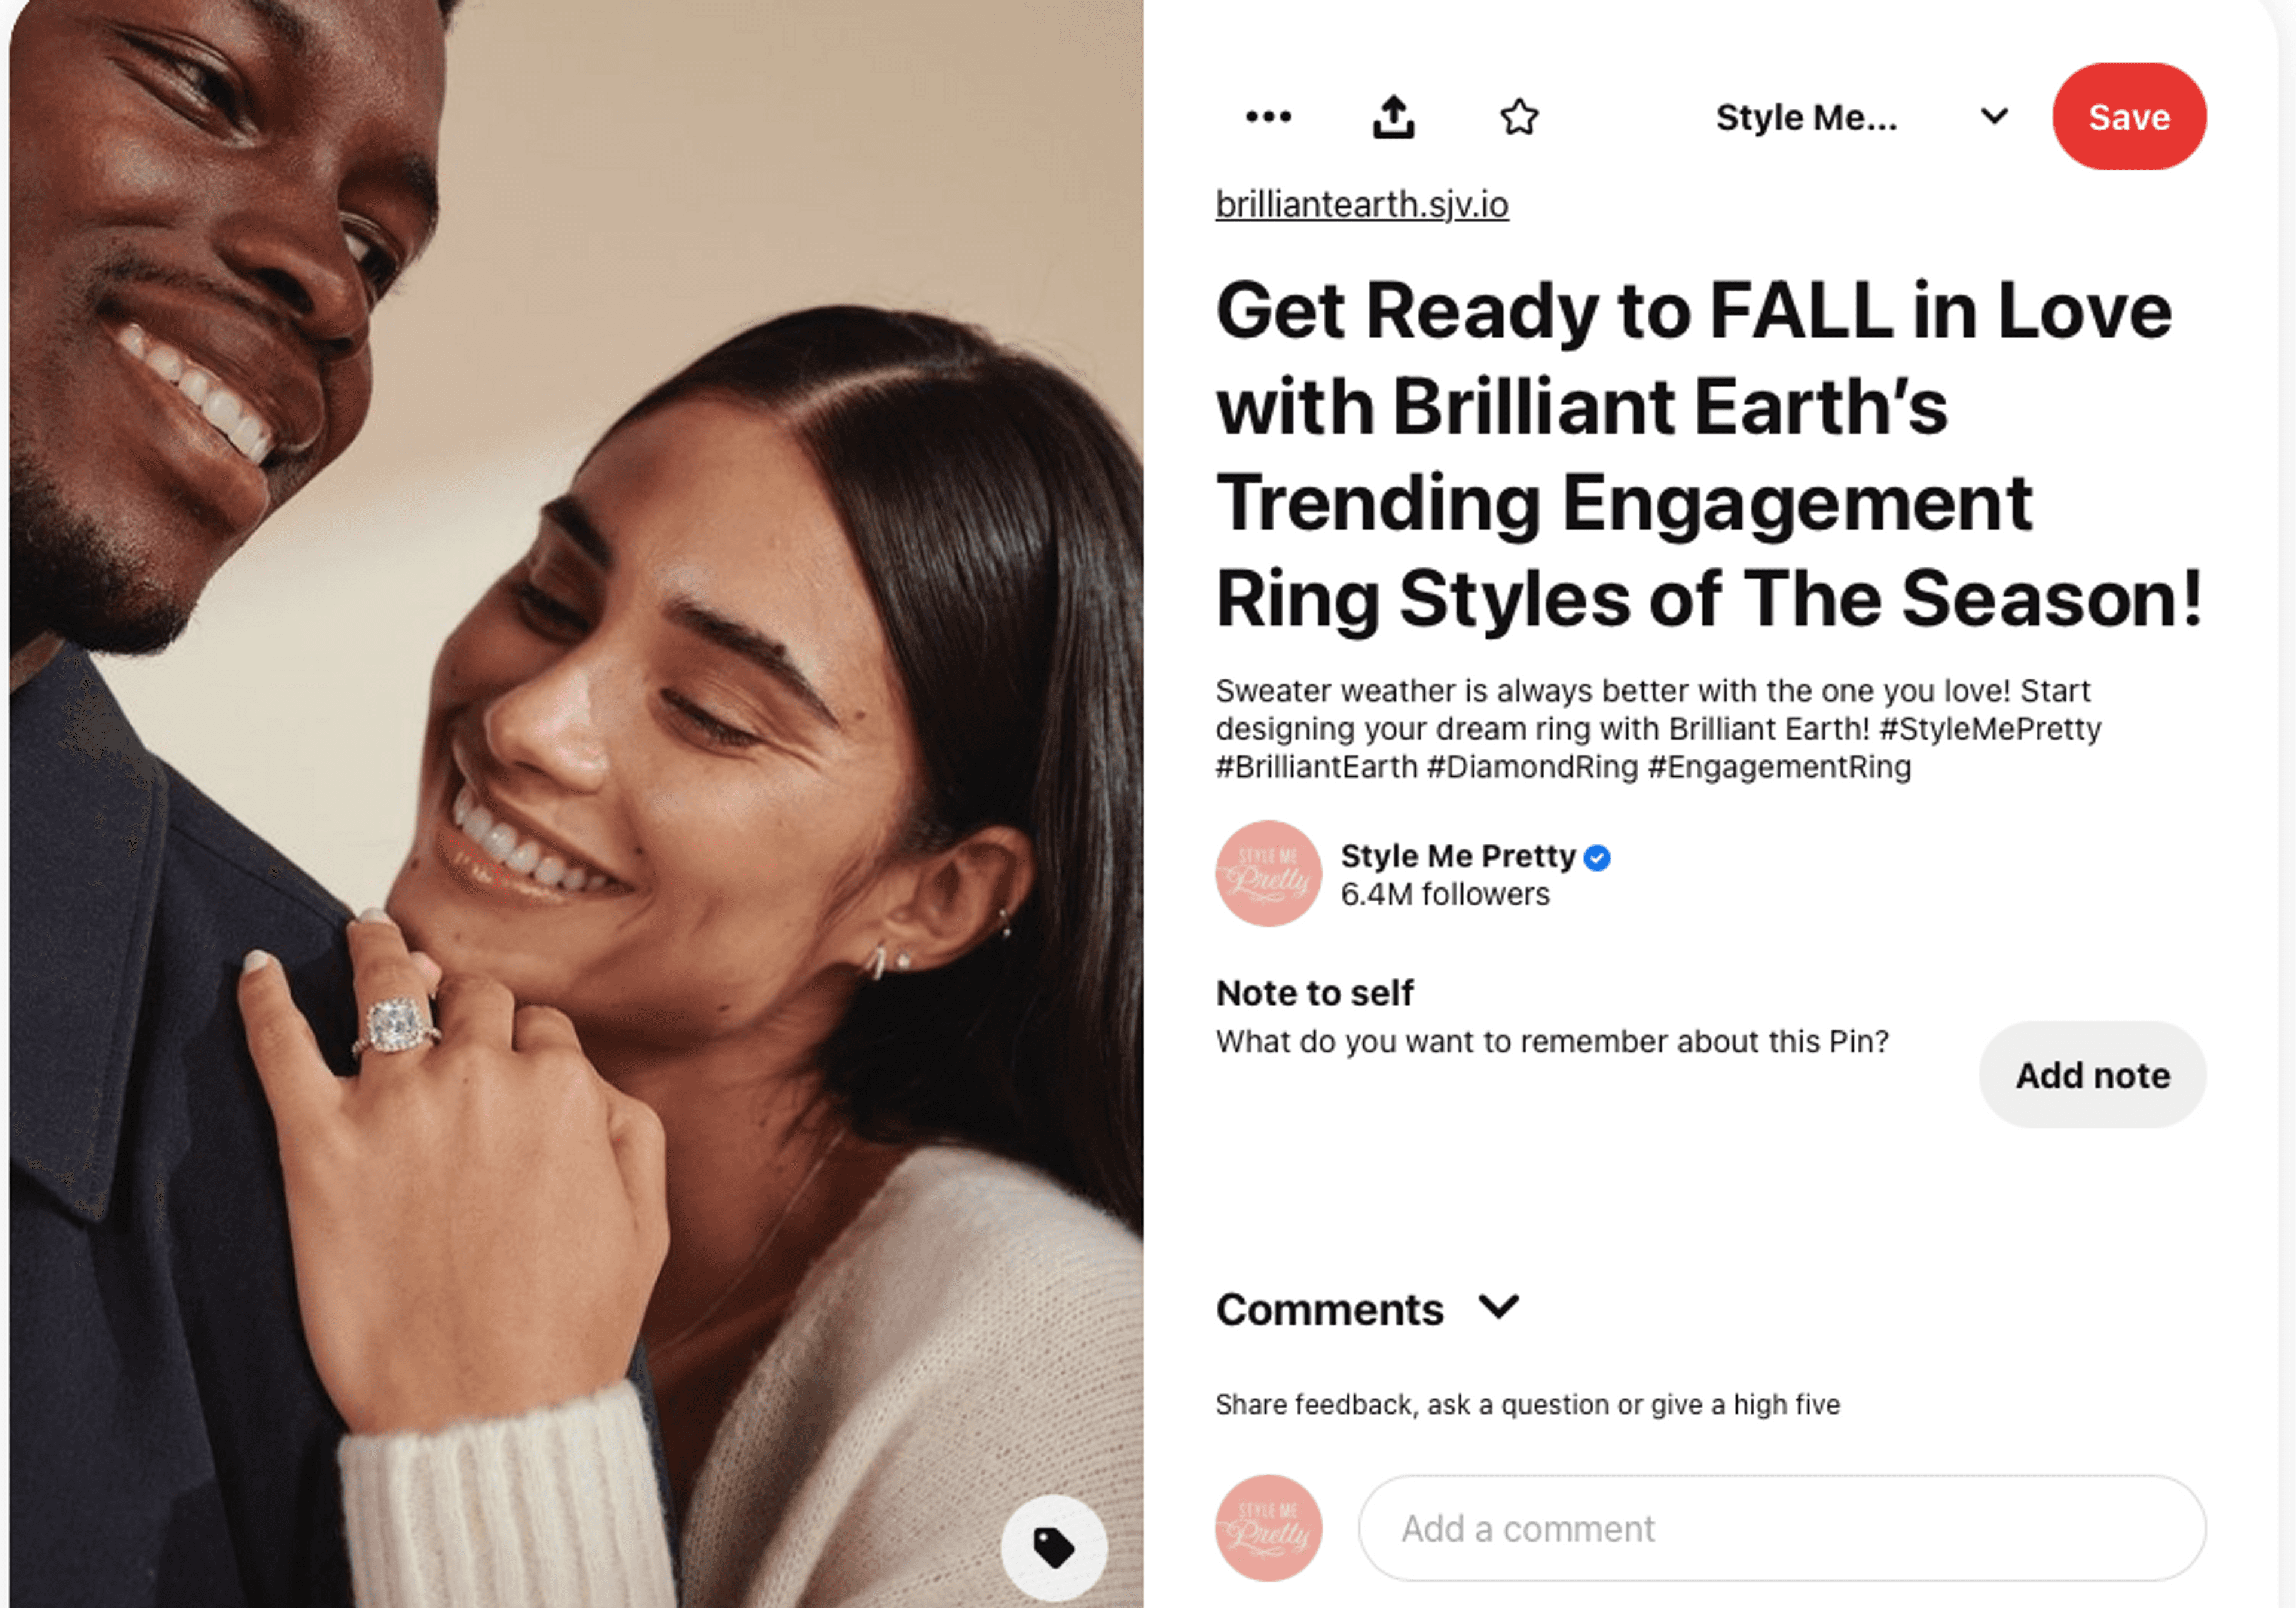Click the Comments heading

[x=1329, y=1309]
